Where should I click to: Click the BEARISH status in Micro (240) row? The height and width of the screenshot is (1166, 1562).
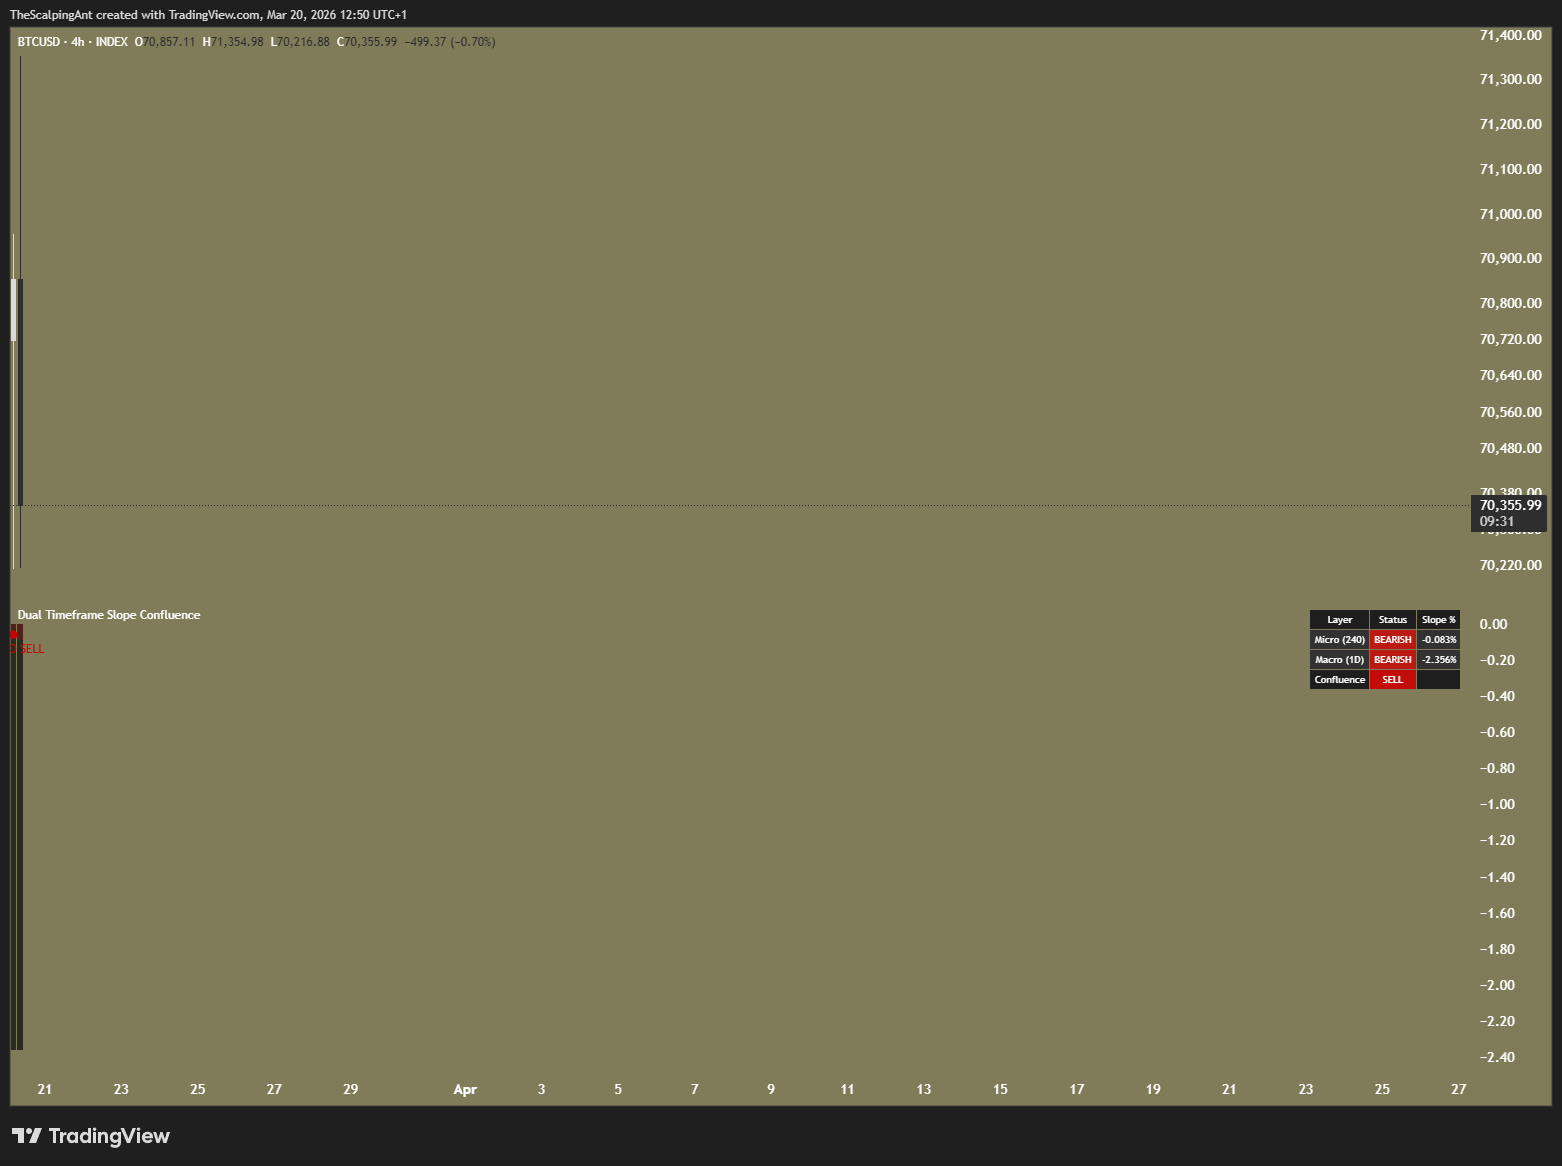click(1393, 640)
